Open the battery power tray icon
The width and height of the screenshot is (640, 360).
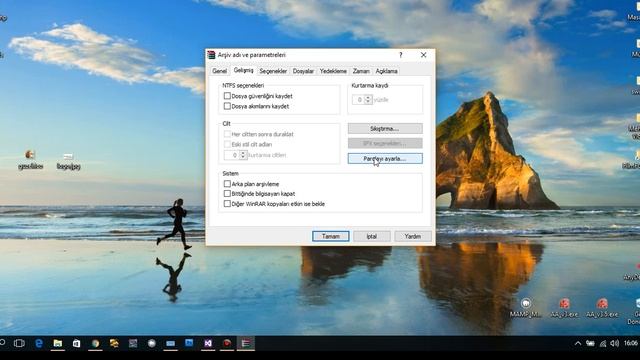[590, 344]
